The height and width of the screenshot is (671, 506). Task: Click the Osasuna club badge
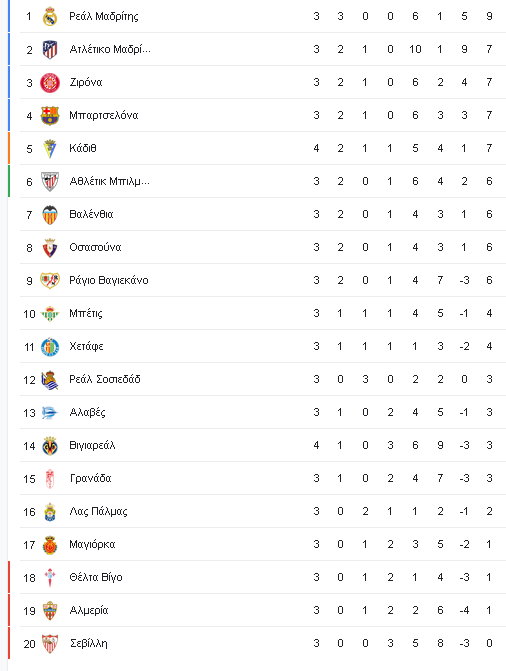point(50,247)
